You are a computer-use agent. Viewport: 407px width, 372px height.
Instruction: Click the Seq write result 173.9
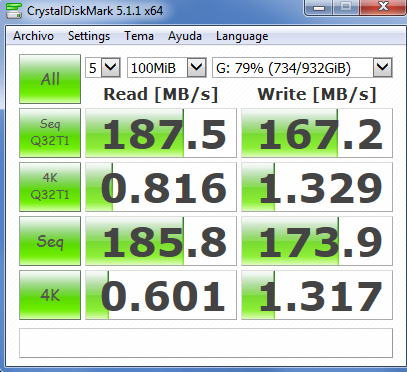coord(317,241)
